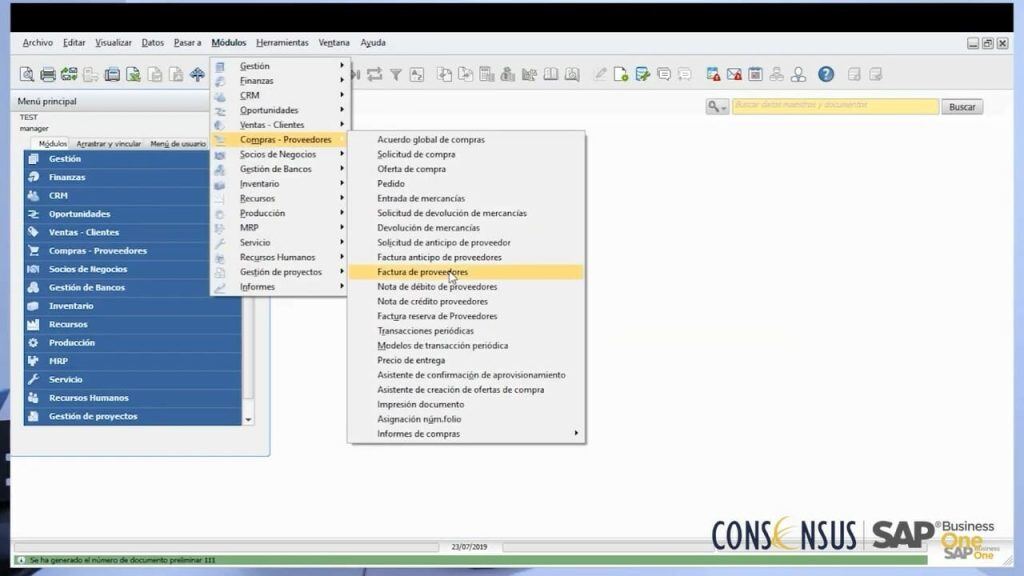1024x576 pixels.
Task: Click the Print icon in toolbar
Action: point(47,74)
